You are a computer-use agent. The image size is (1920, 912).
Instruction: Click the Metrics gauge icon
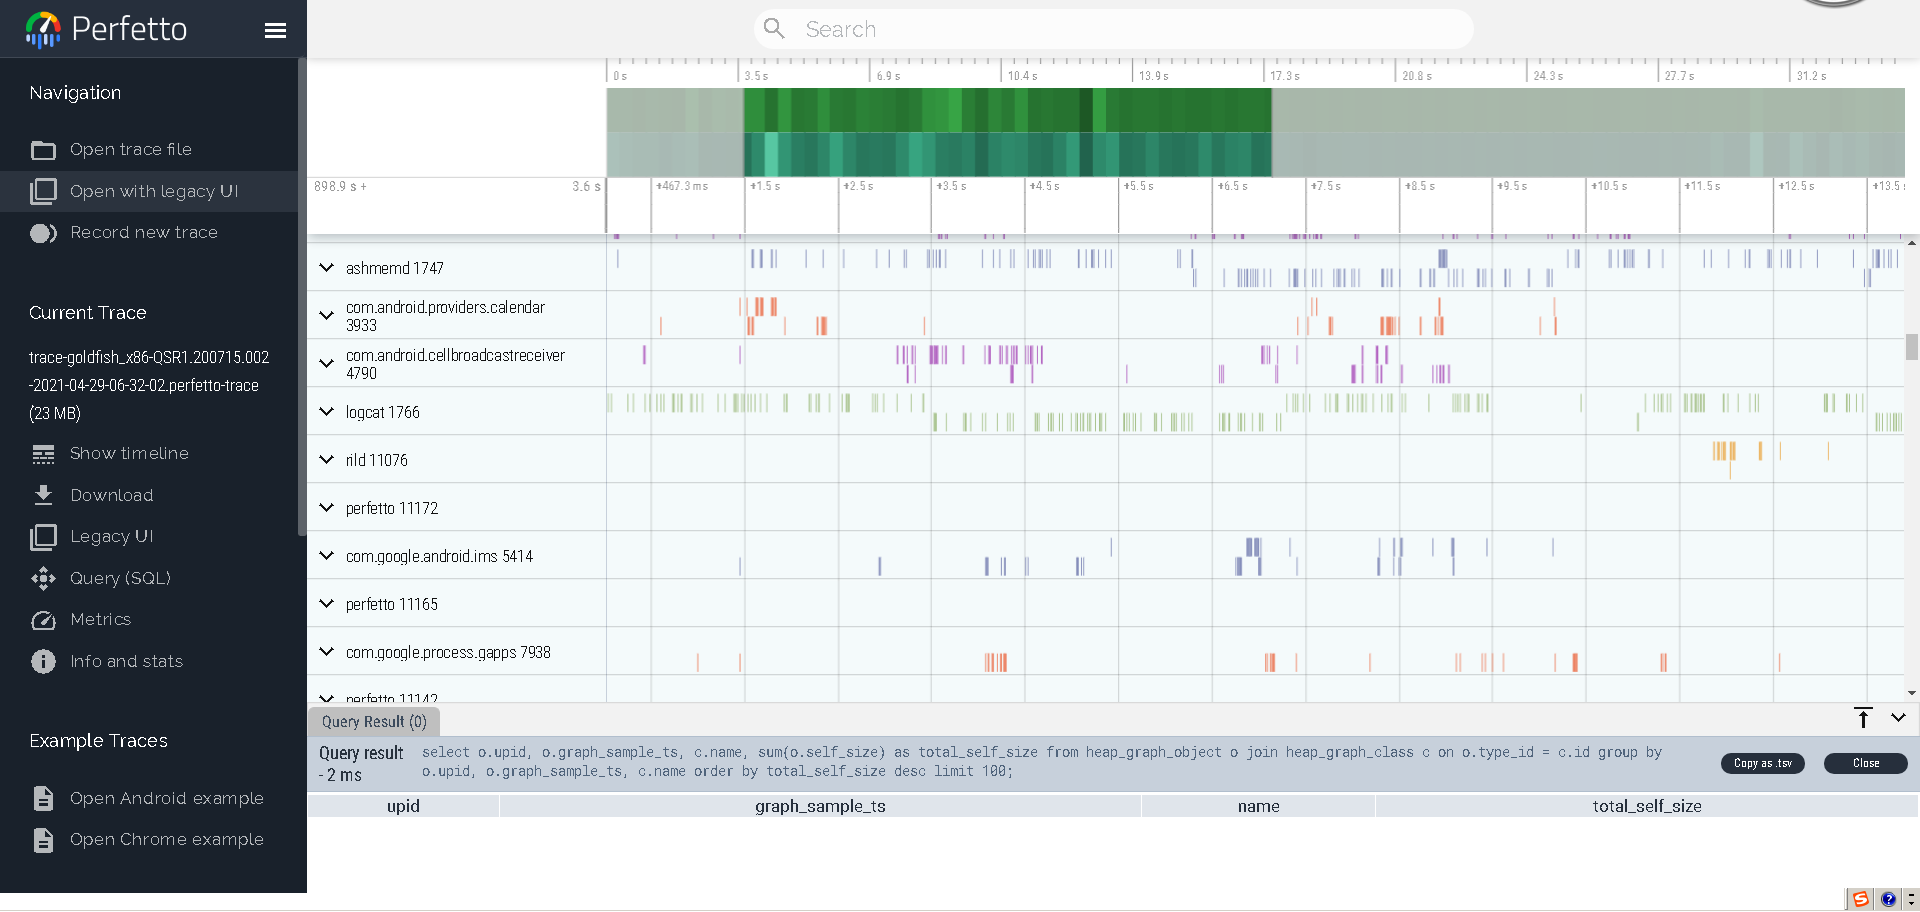pos(43,620)
